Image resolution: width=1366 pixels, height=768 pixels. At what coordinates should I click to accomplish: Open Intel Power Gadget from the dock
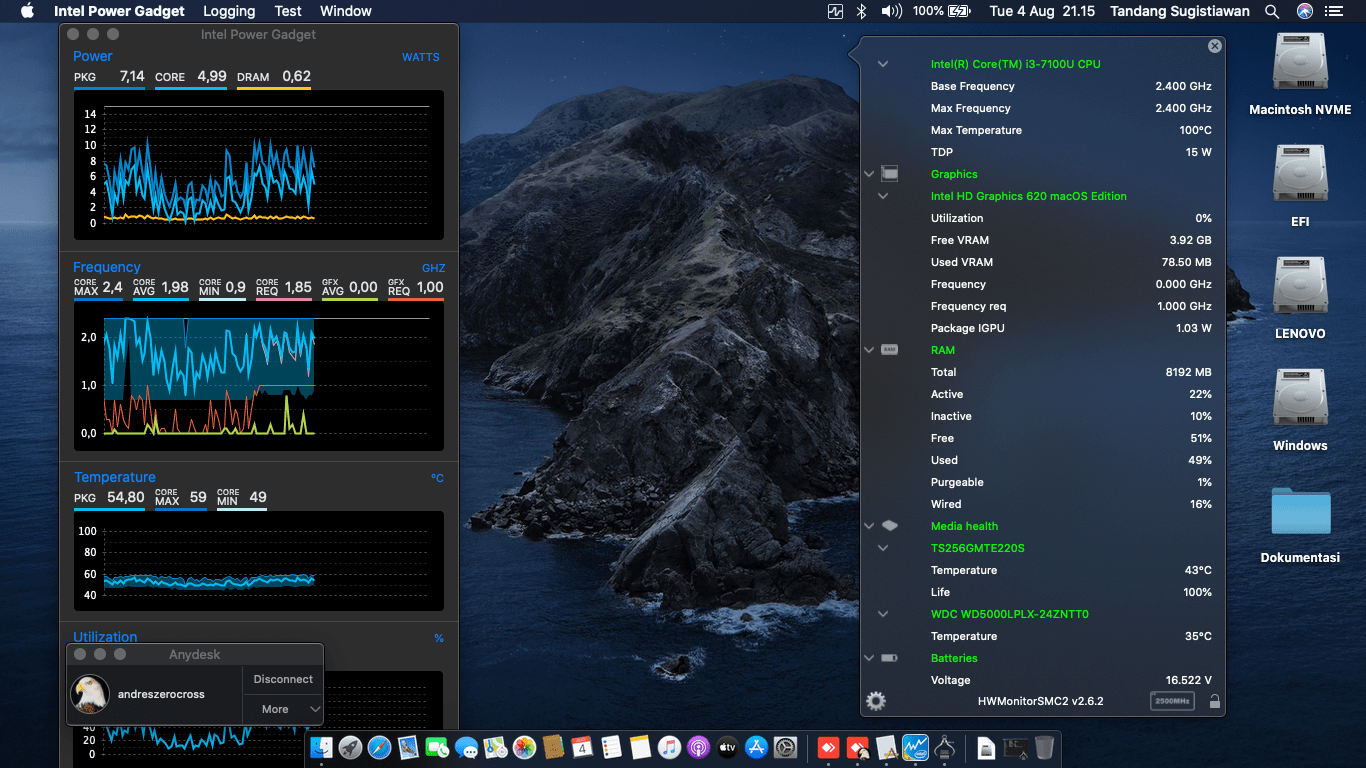click(x=915, y=747)
